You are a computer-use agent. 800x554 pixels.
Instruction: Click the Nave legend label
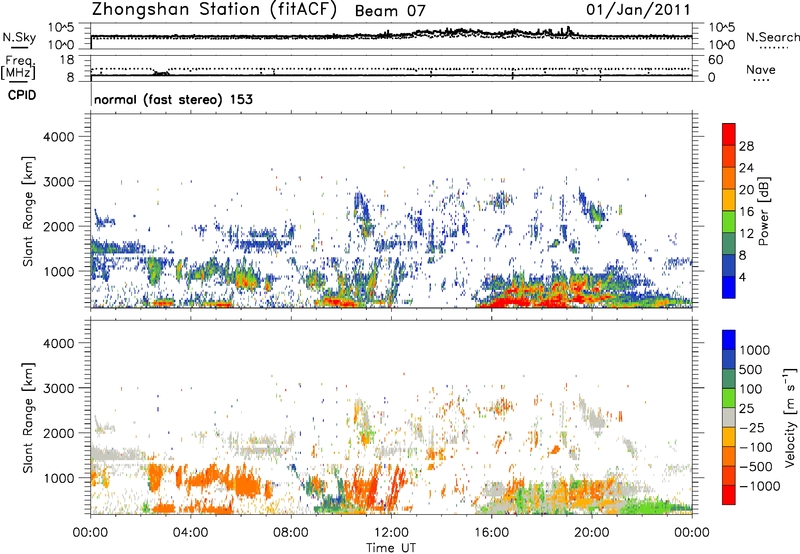coord(761,69)
